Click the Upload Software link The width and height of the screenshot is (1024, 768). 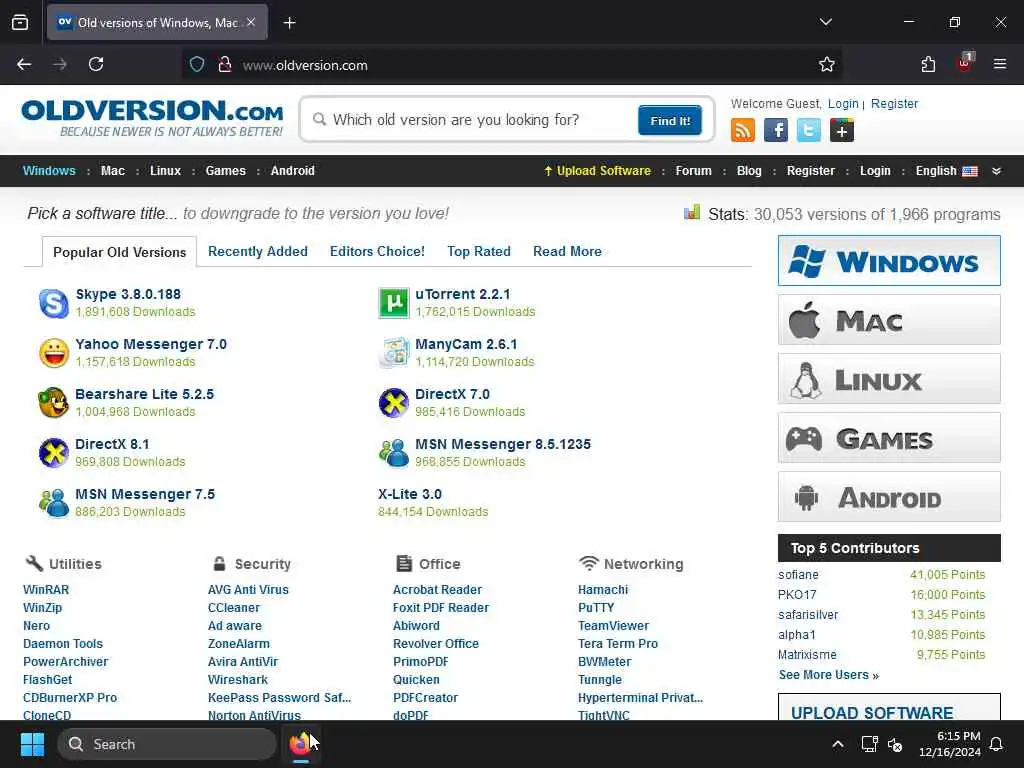[x=598, y=171]
